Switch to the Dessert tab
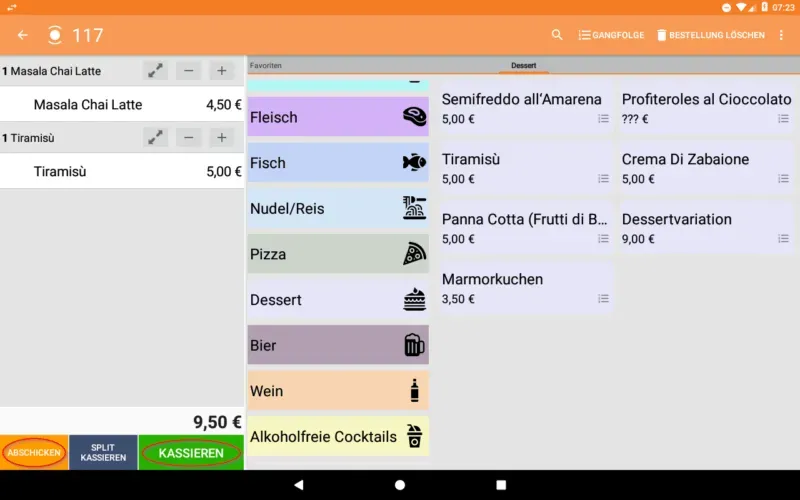The width and height of the screenshot is (800, 500). click(523, 65)
